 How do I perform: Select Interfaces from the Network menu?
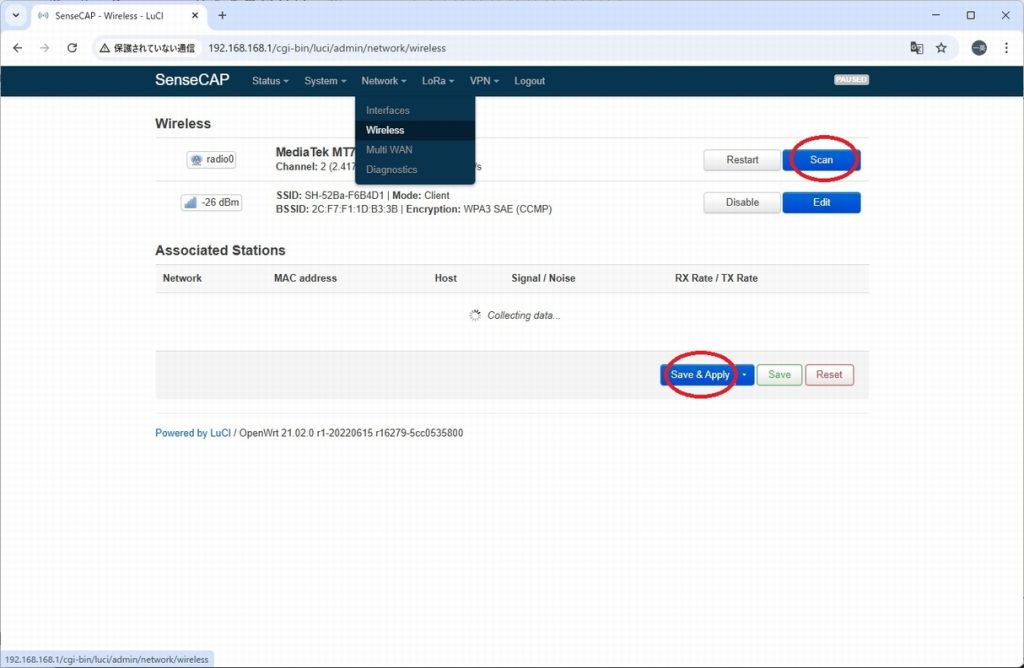(x=388, y=110)
